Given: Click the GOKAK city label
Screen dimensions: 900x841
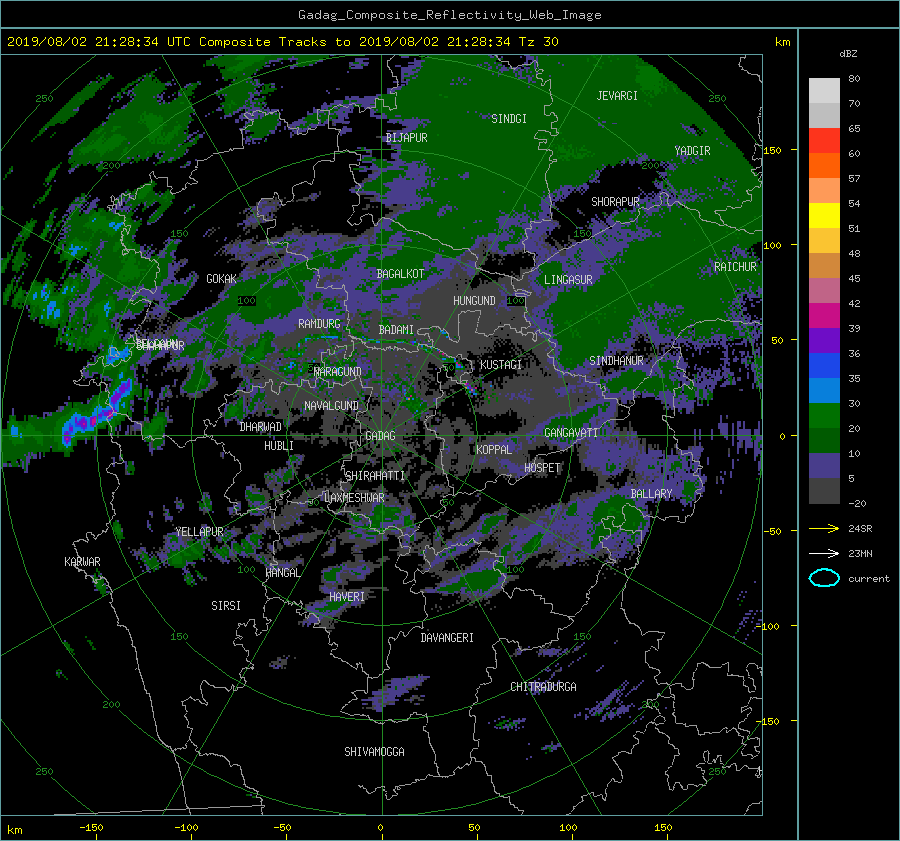Looking at the screenshot, I should (x=221, y=279).
